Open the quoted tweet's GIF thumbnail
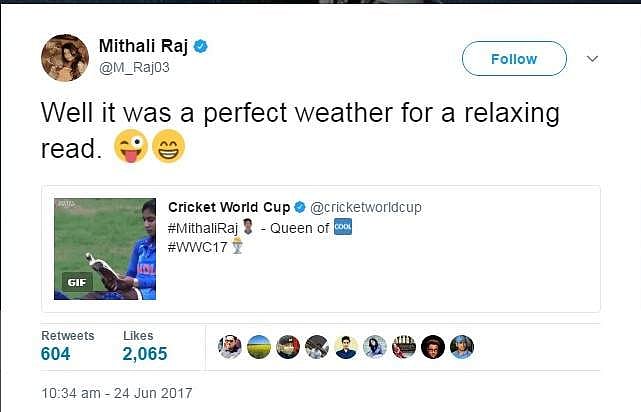 105,249
